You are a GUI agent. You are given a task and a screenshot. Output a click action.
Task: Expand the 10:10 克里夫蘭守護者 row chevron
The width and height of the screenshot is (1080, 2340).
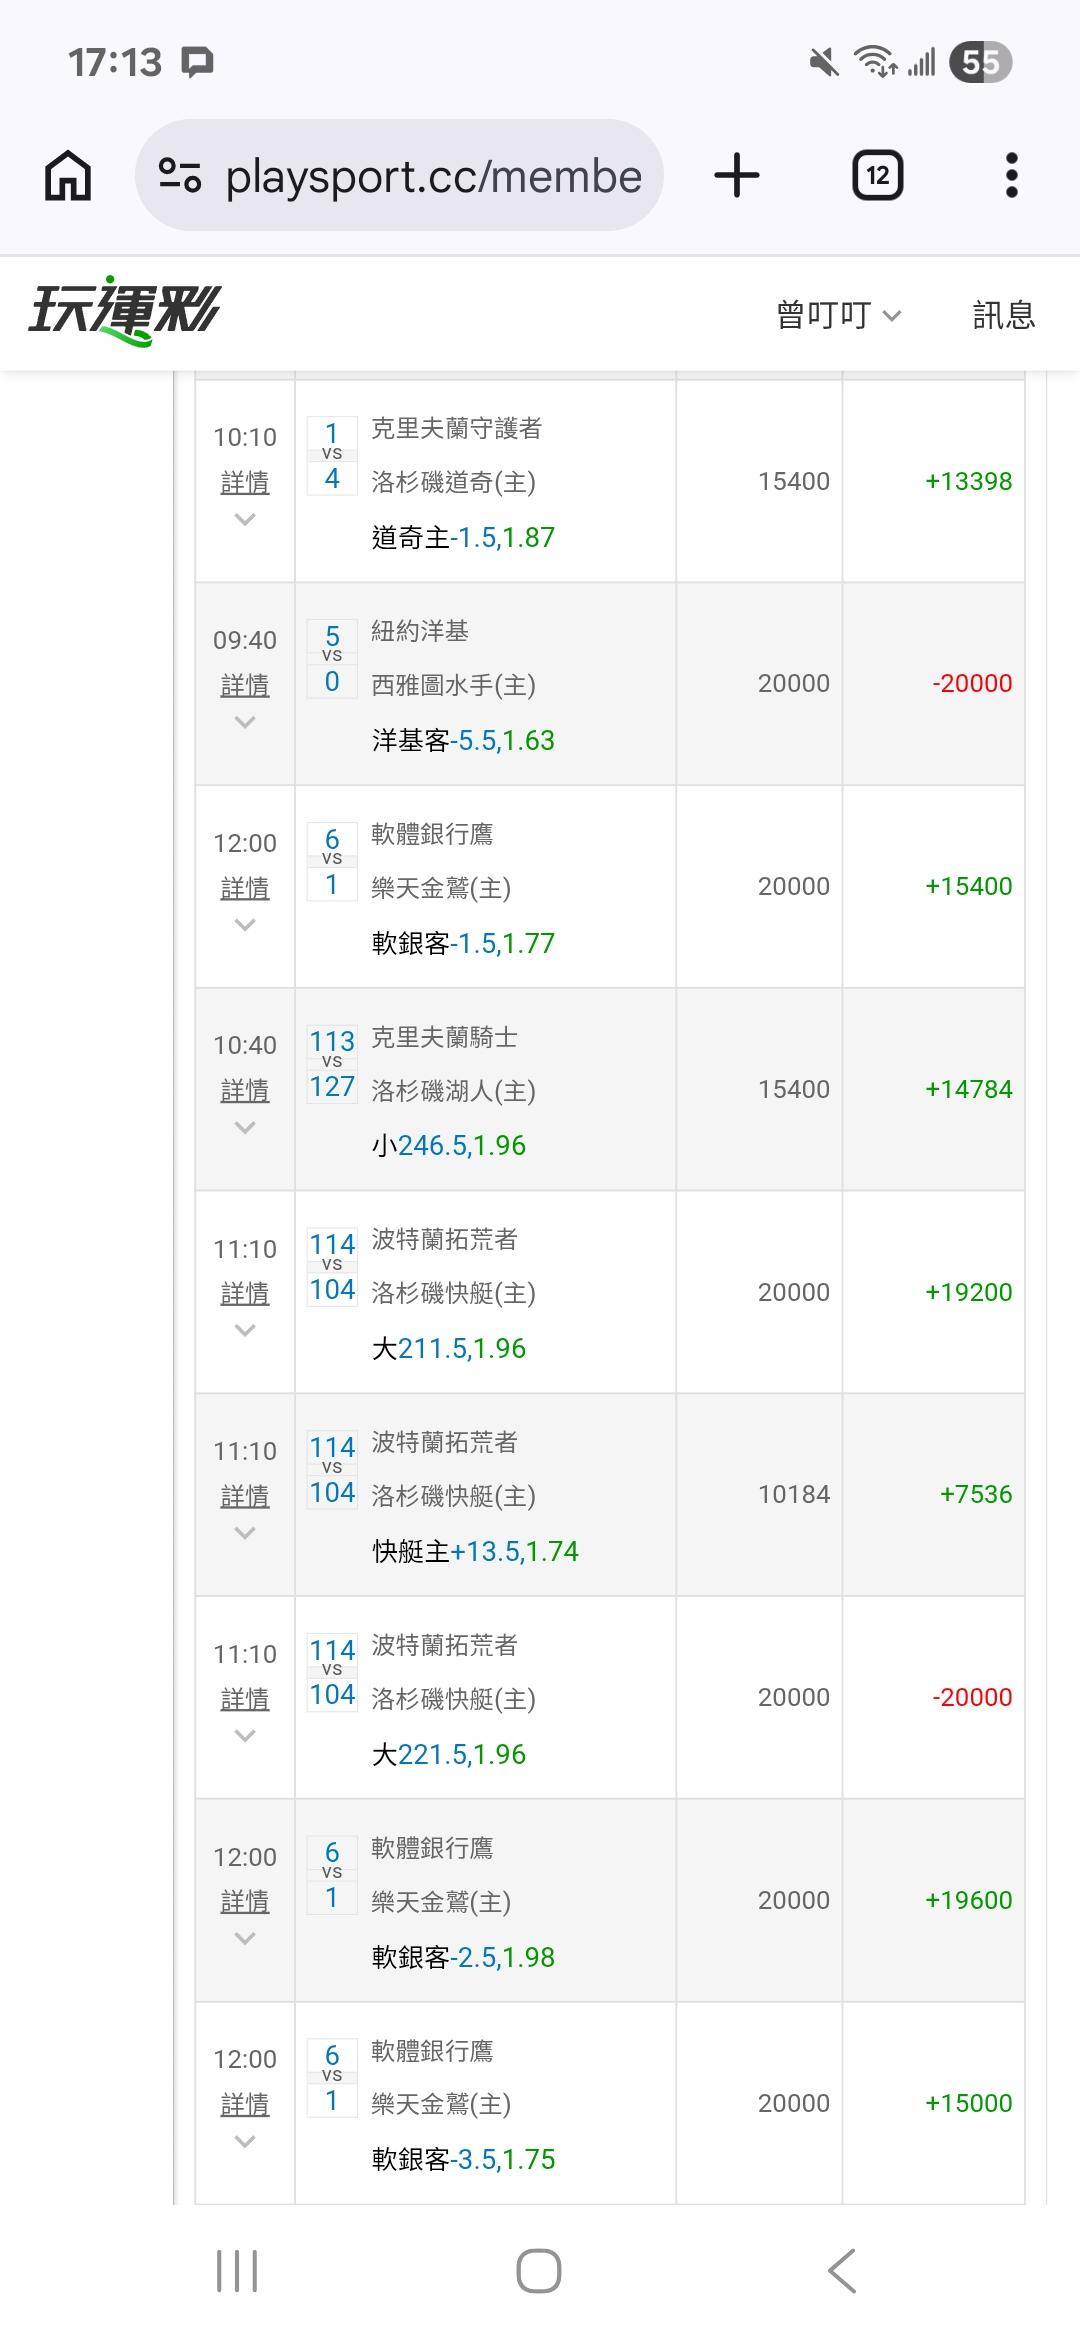(245, 520)
